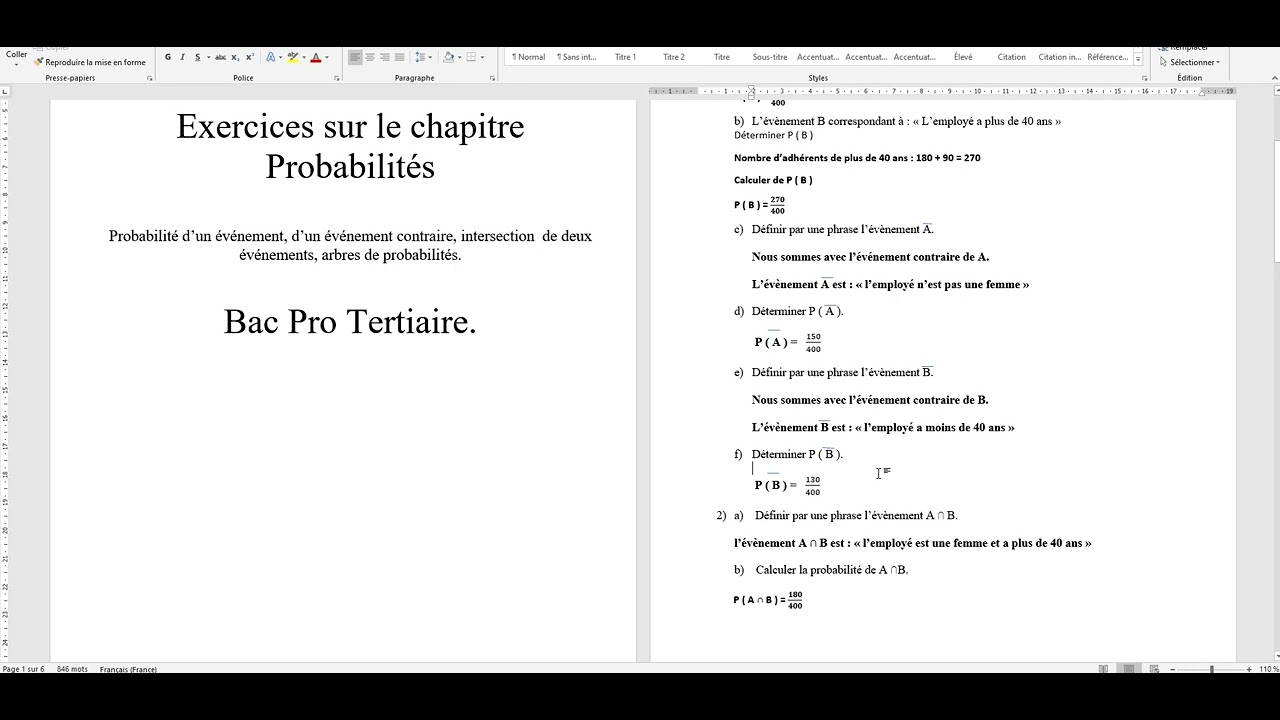Click the zoom slider handle
1280x720 pixels.
point(1212,669)
